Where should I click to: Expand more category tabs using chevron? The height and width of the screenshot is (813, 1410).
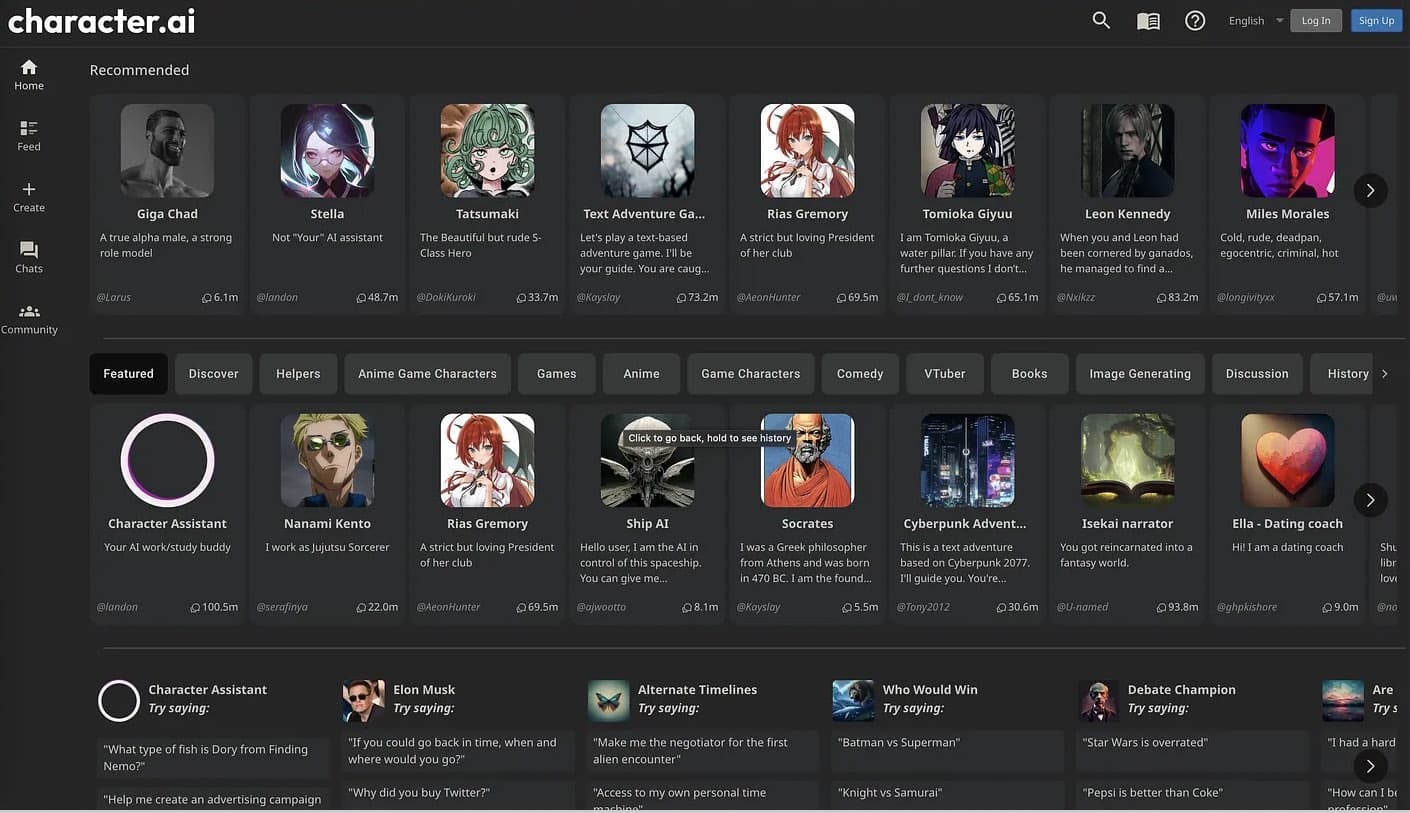point(1385,373)
